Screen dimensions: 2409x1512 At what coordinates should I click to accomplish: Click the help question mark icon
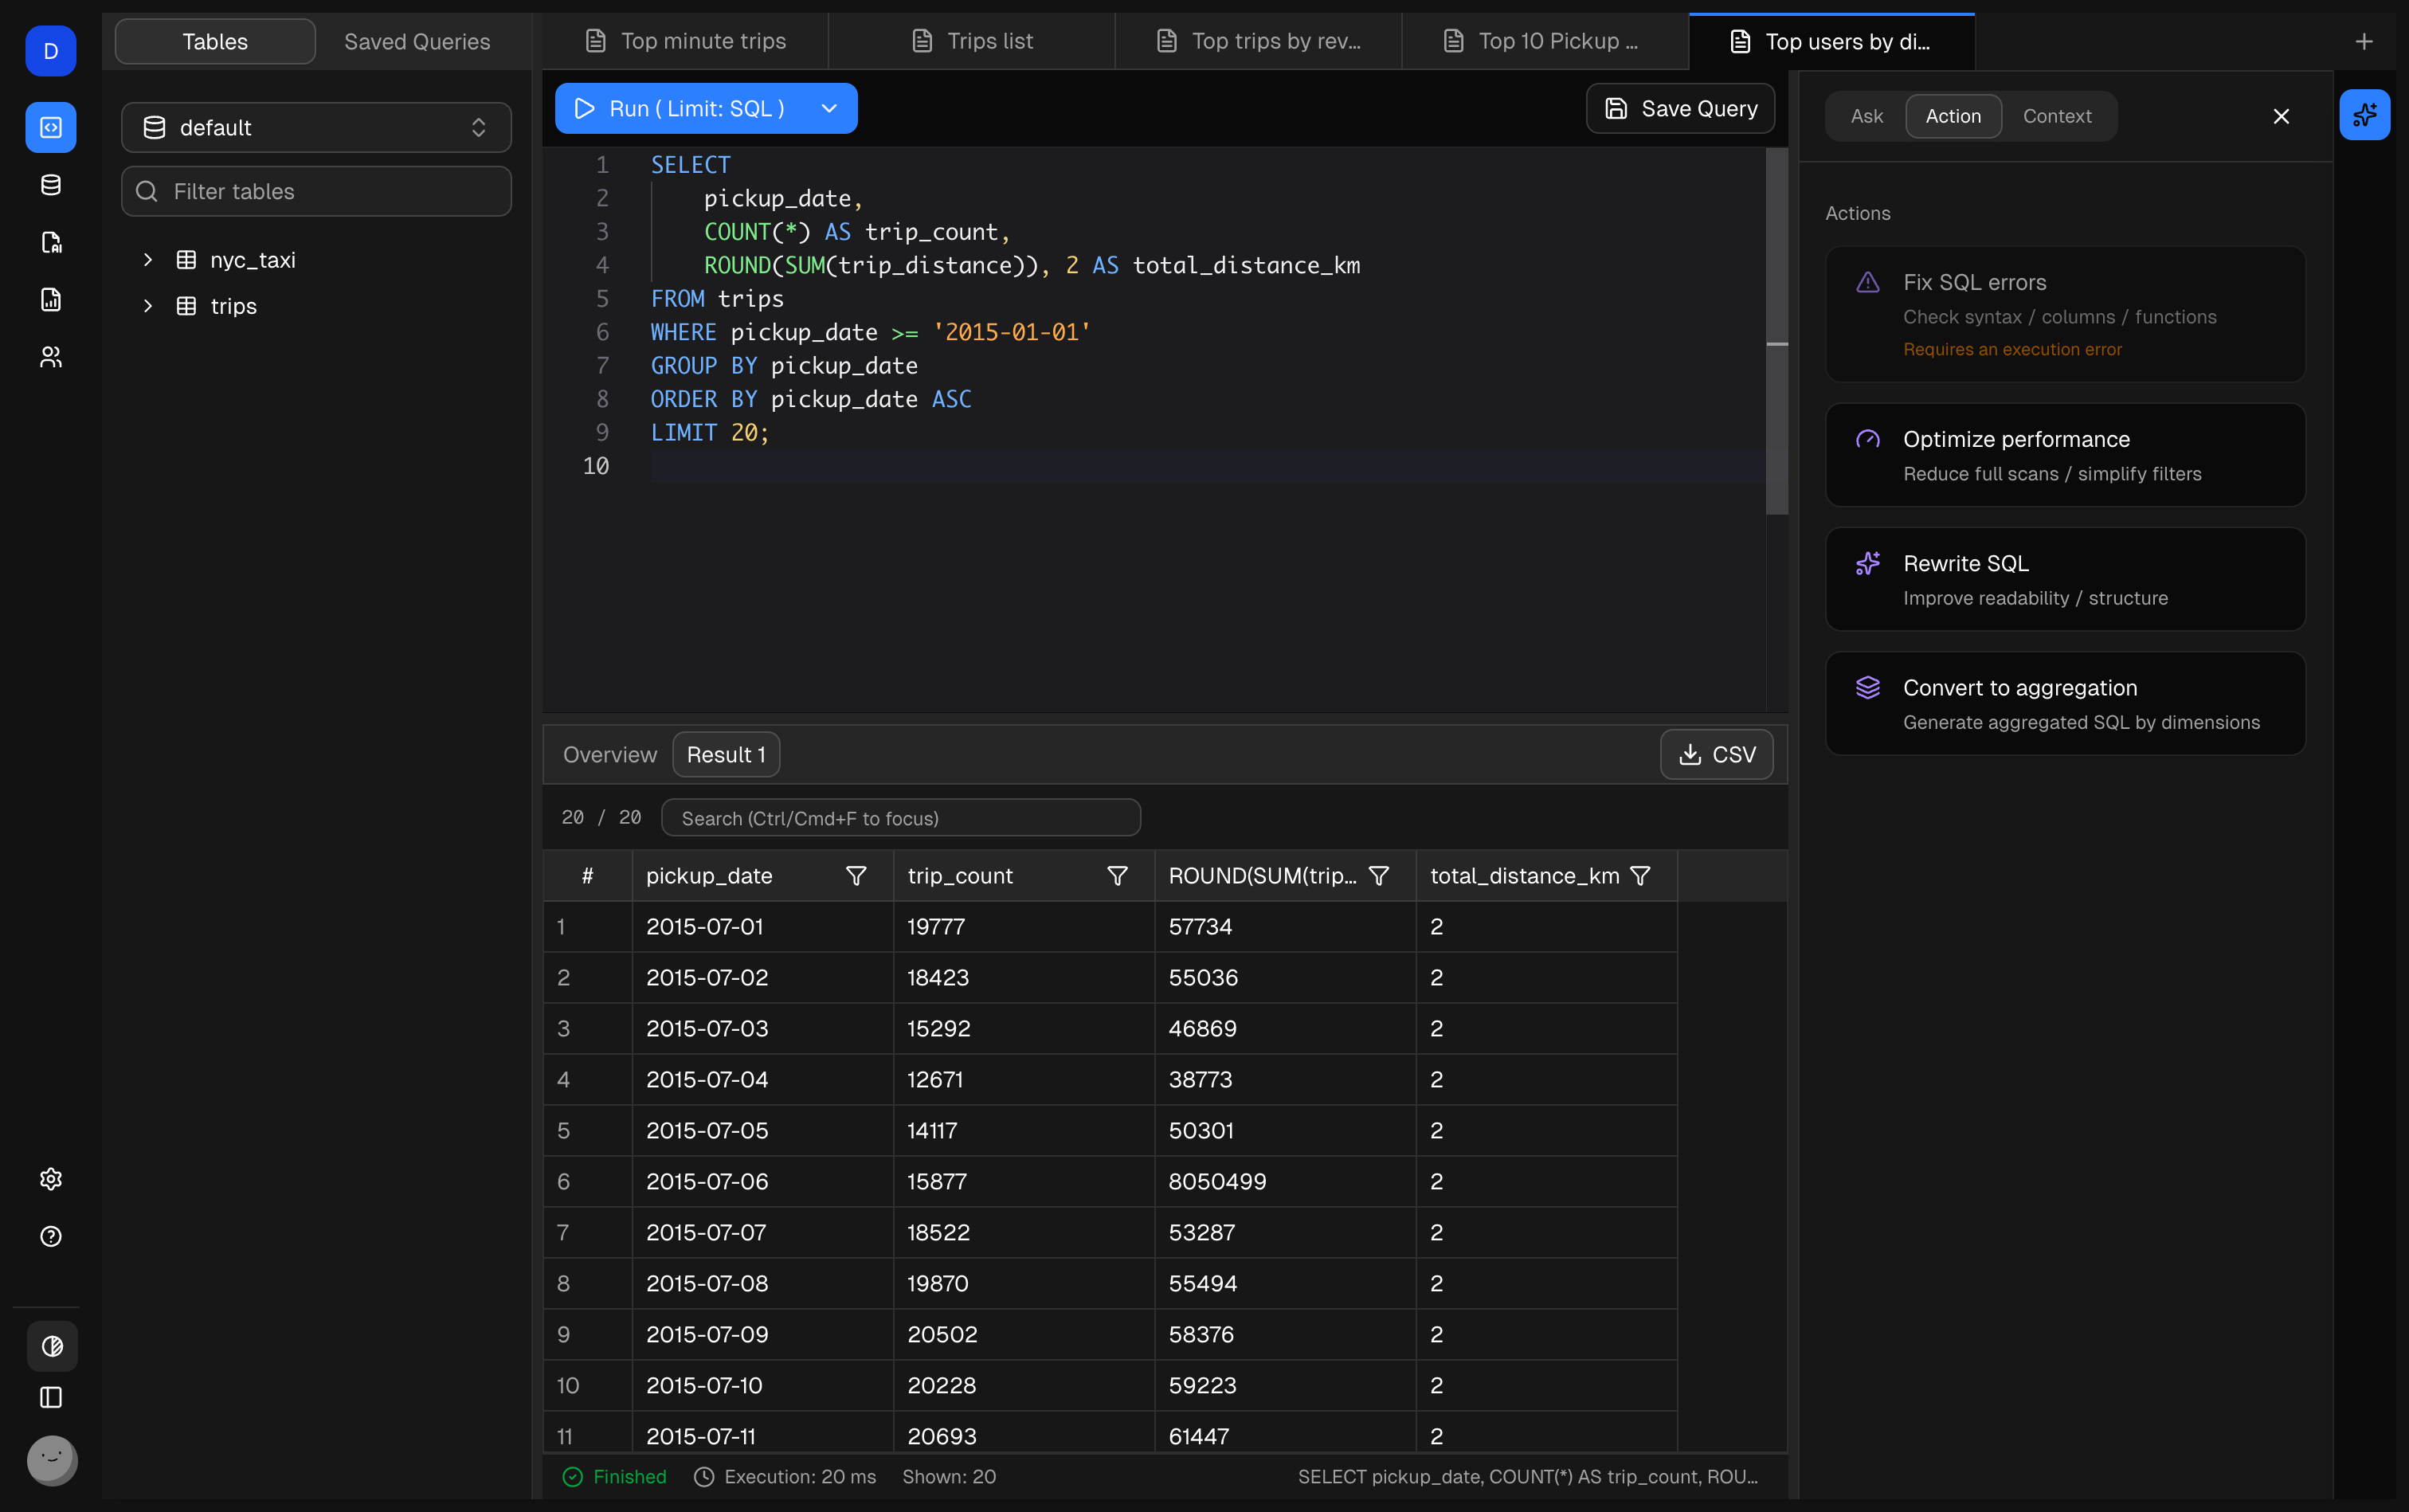pyautogui.click(x=51, y=1236)
